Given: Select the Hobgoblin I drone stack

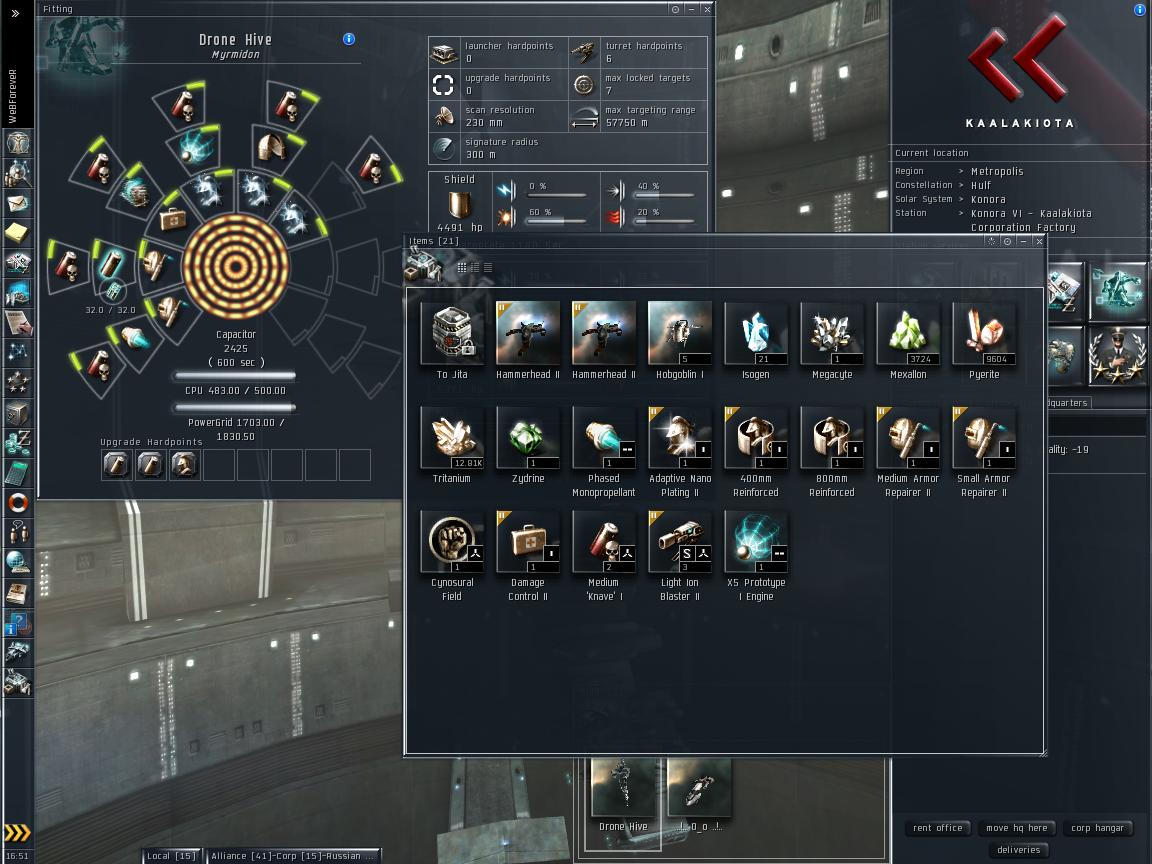Looking at the screenshot, I should pos(680,340).
